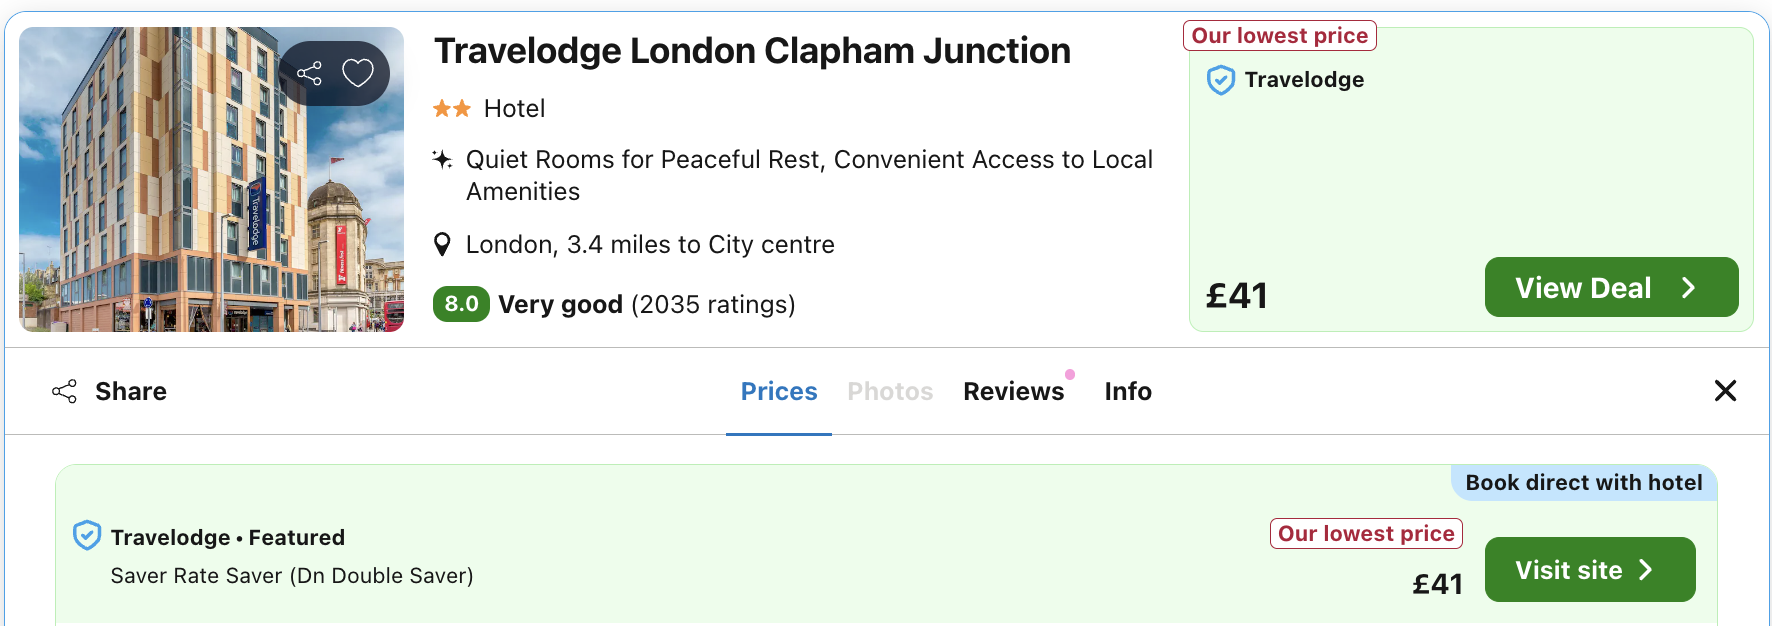The image size is (1772, 626).
Task: Open the Reviews tab
Action: (1013, 392)
